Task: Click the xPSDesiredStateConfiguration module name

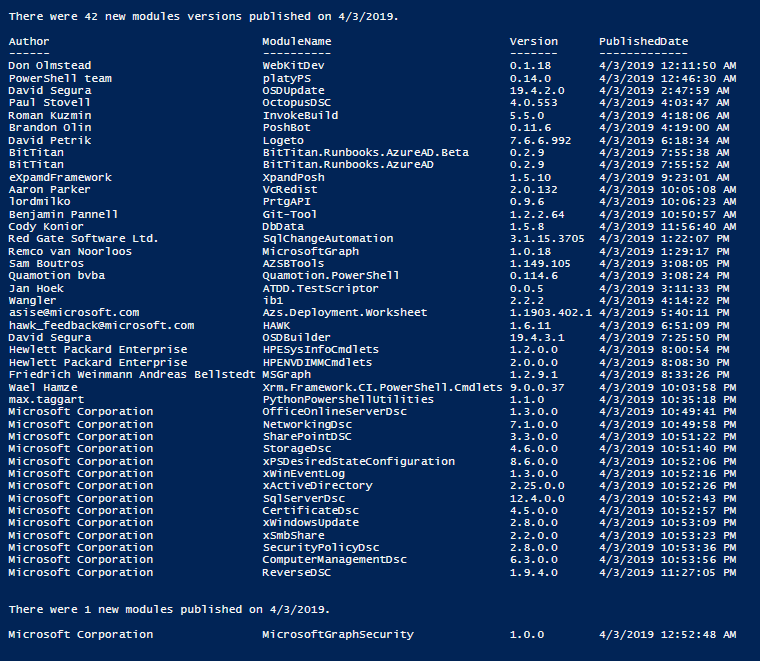Action: pyautogui.click(x=359, y=461)
